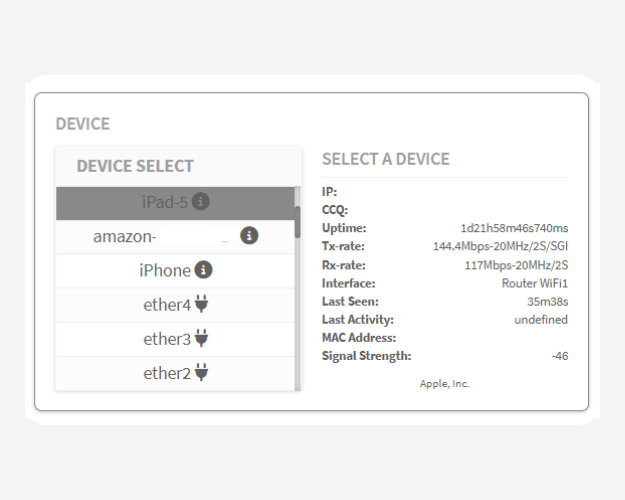Image resolution: width=625 pixels, height=500 pixels.
Task: Click the plug icon beside ether2
Action: (201, 373)
